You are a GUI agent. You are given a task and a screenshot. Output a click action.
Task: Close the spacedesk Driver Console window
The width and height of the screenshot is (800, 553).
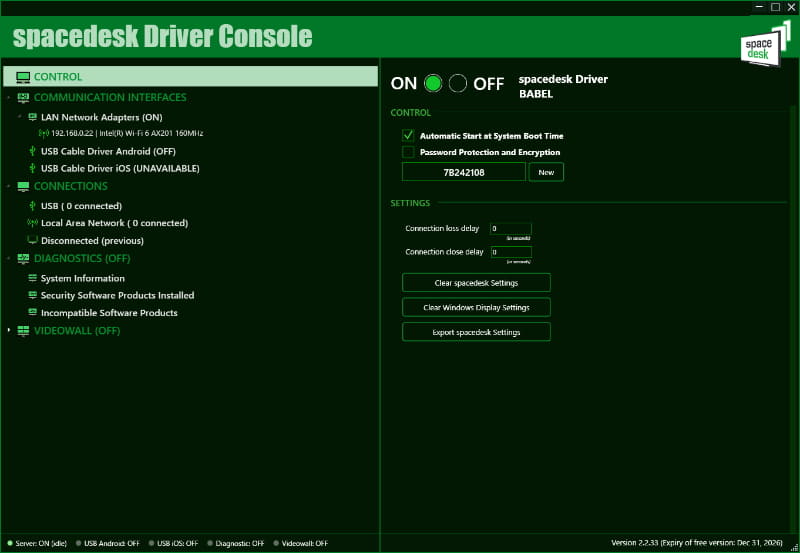[792, 7]
